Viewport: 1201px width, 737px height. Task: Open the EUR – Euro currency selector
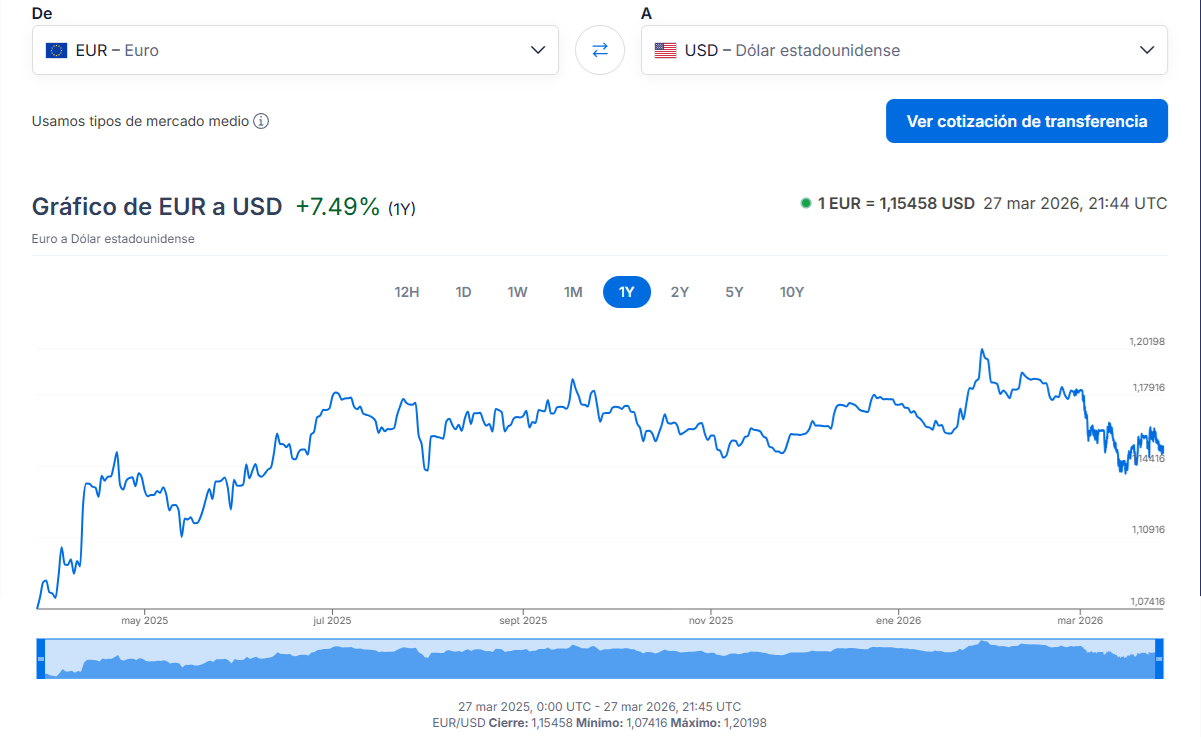coord(295,50)
